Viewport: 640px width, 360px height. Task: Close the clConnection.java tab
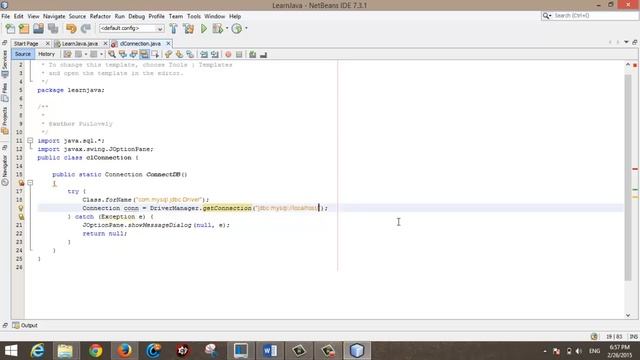pos(168,43)
